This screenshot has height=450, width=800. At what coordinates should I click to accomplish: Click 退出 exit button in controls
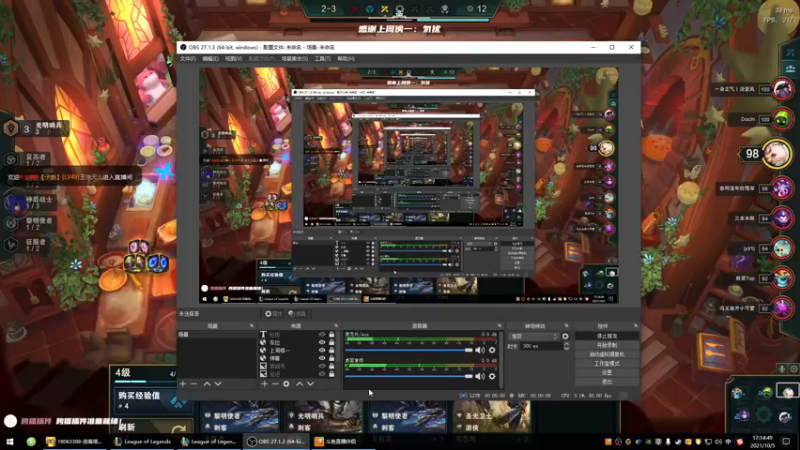click(x=607, y=382)
